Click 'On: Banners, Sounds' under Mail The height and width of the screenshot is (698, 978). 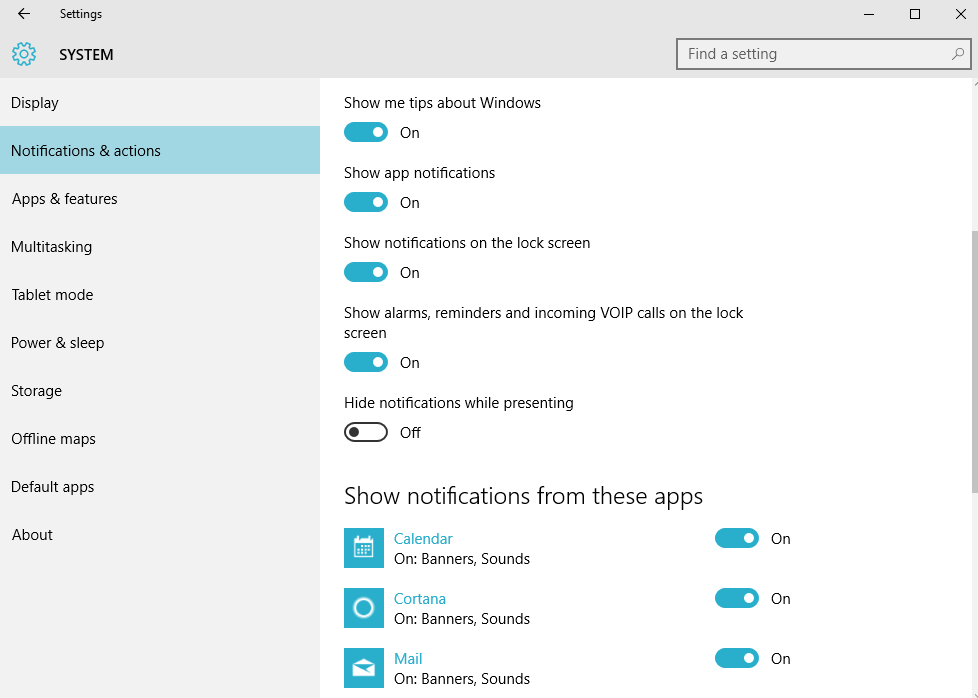point(462,678)
